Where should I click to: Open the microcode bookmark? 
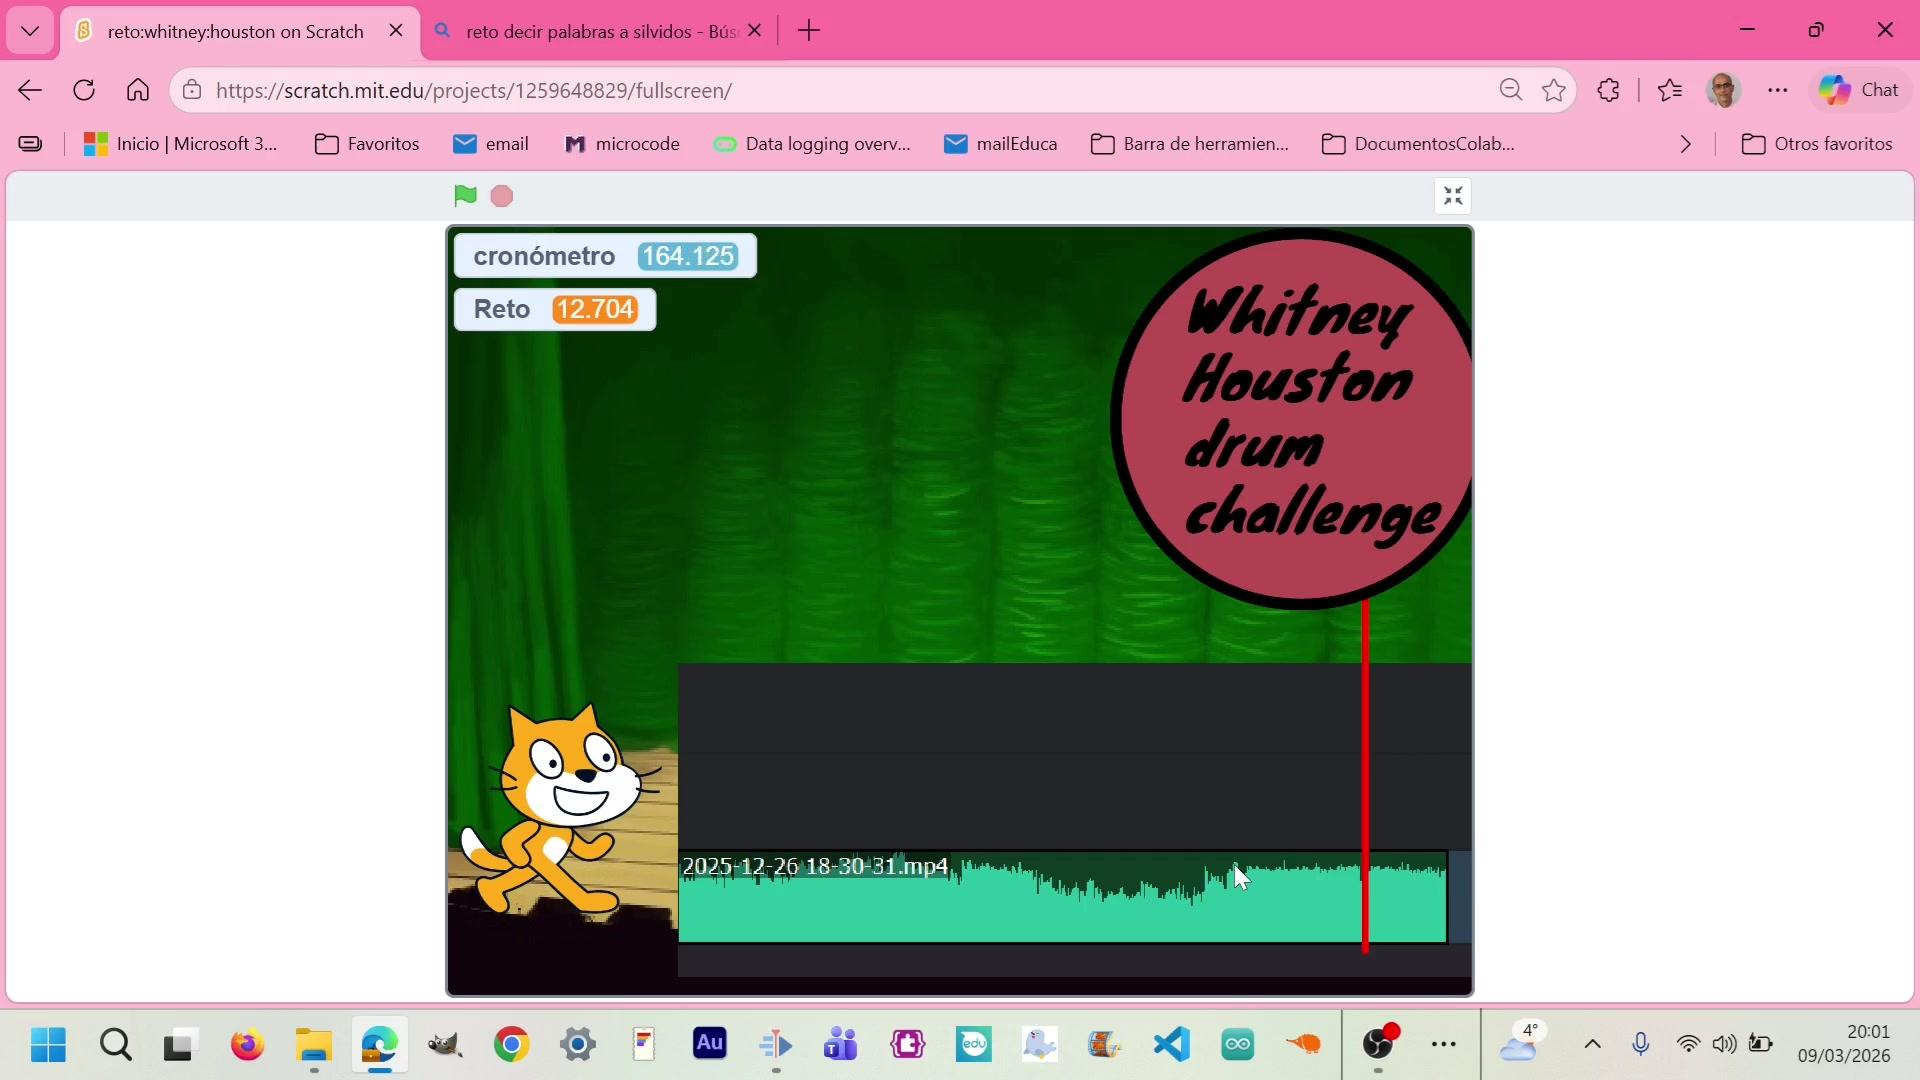pyautogui.click(x=622, y=144)
